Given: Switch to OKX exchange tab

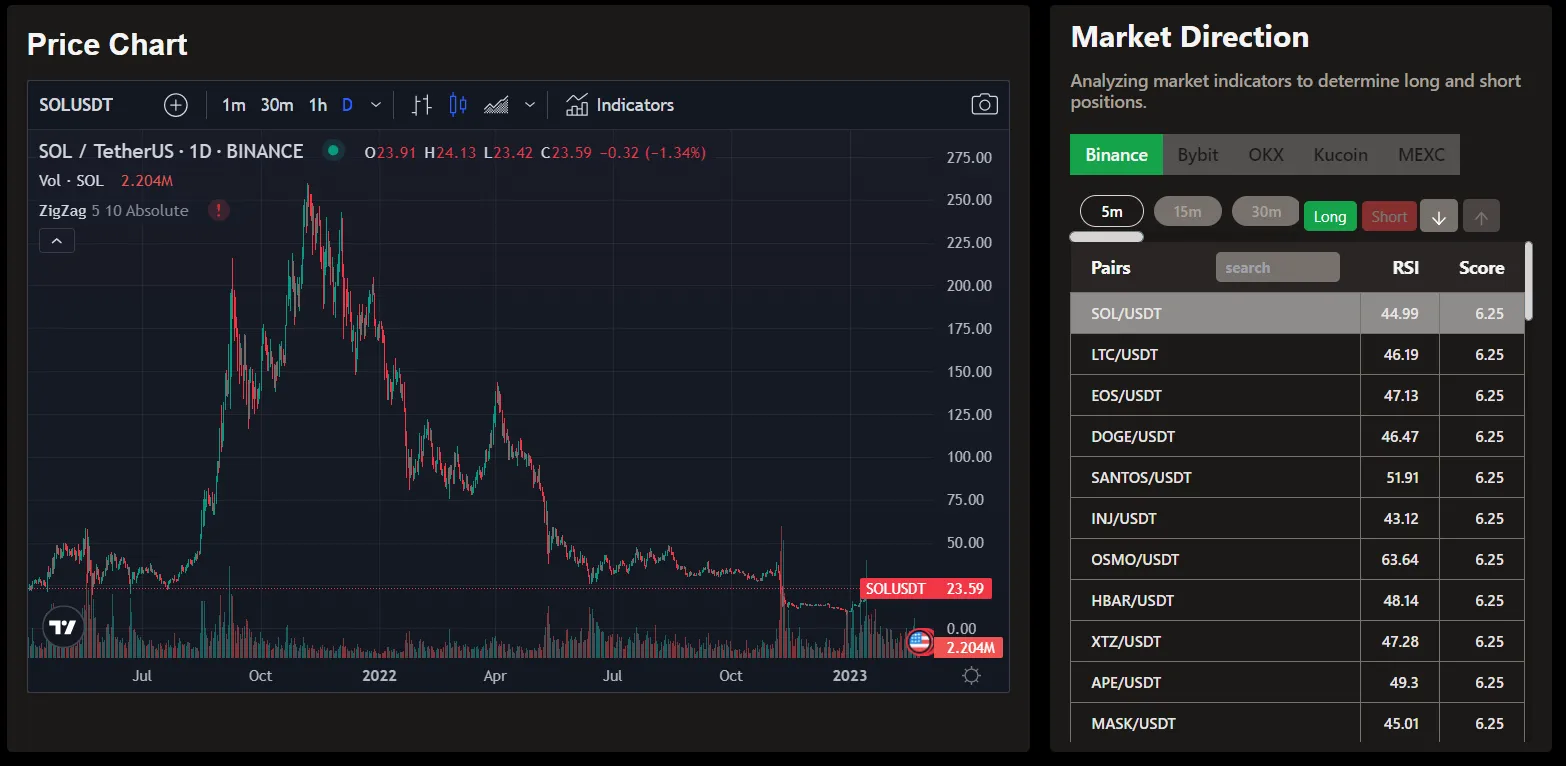Looking at the screenshot, I should (1266, 155).
